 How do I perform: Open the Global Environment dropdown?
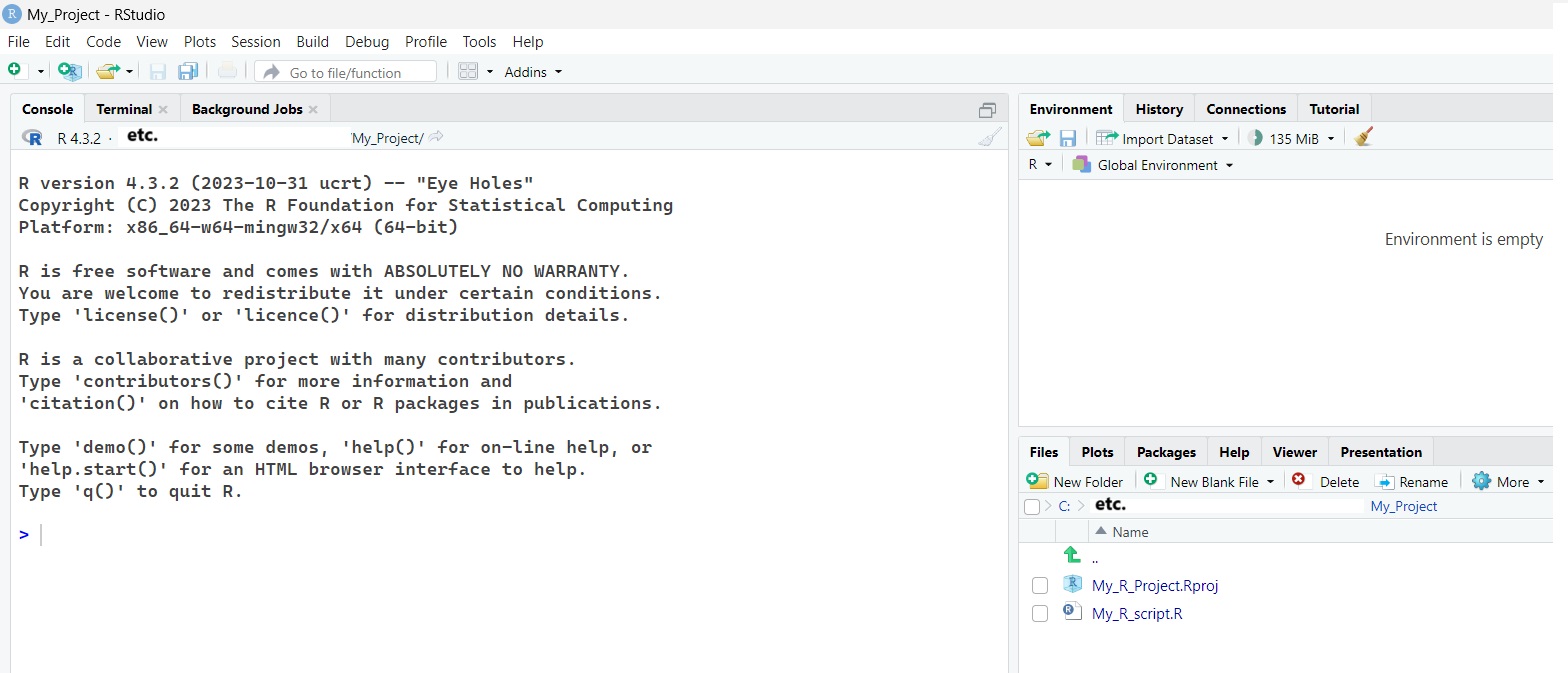[x=1153, y=165]
